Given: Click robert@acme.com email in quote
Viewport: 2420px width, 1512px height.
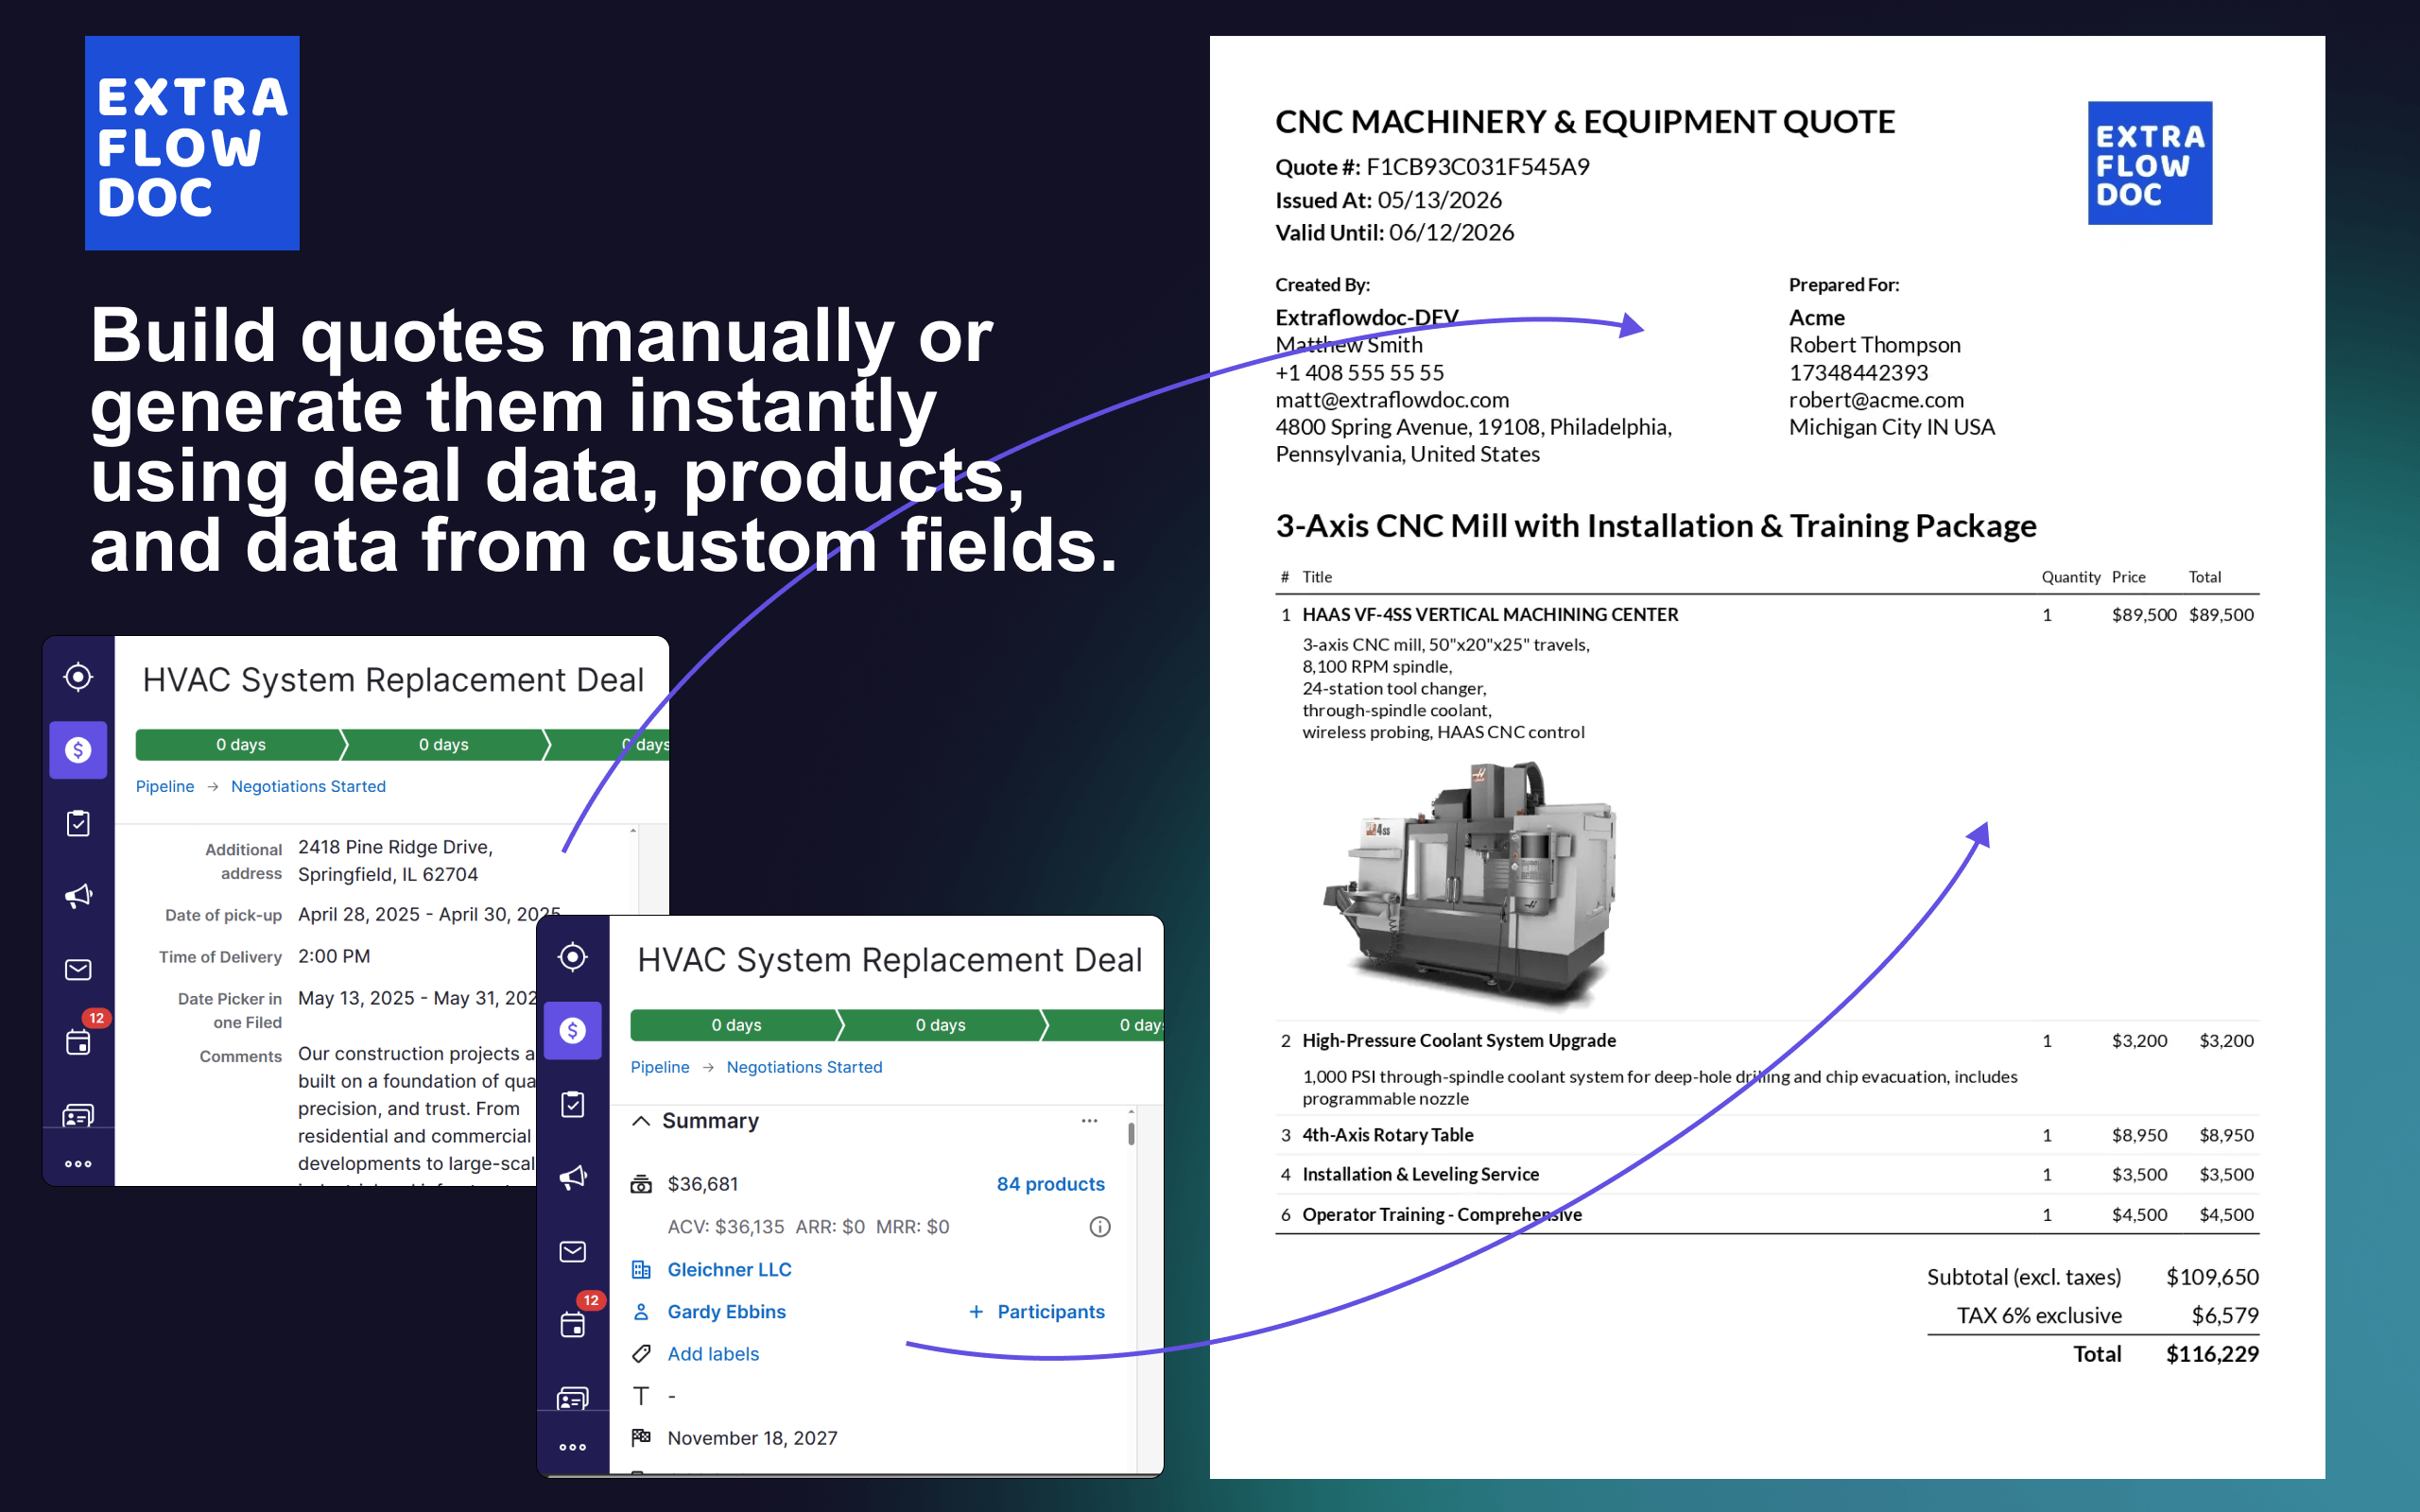Looking at the screenshot, I should (1876, 400).
